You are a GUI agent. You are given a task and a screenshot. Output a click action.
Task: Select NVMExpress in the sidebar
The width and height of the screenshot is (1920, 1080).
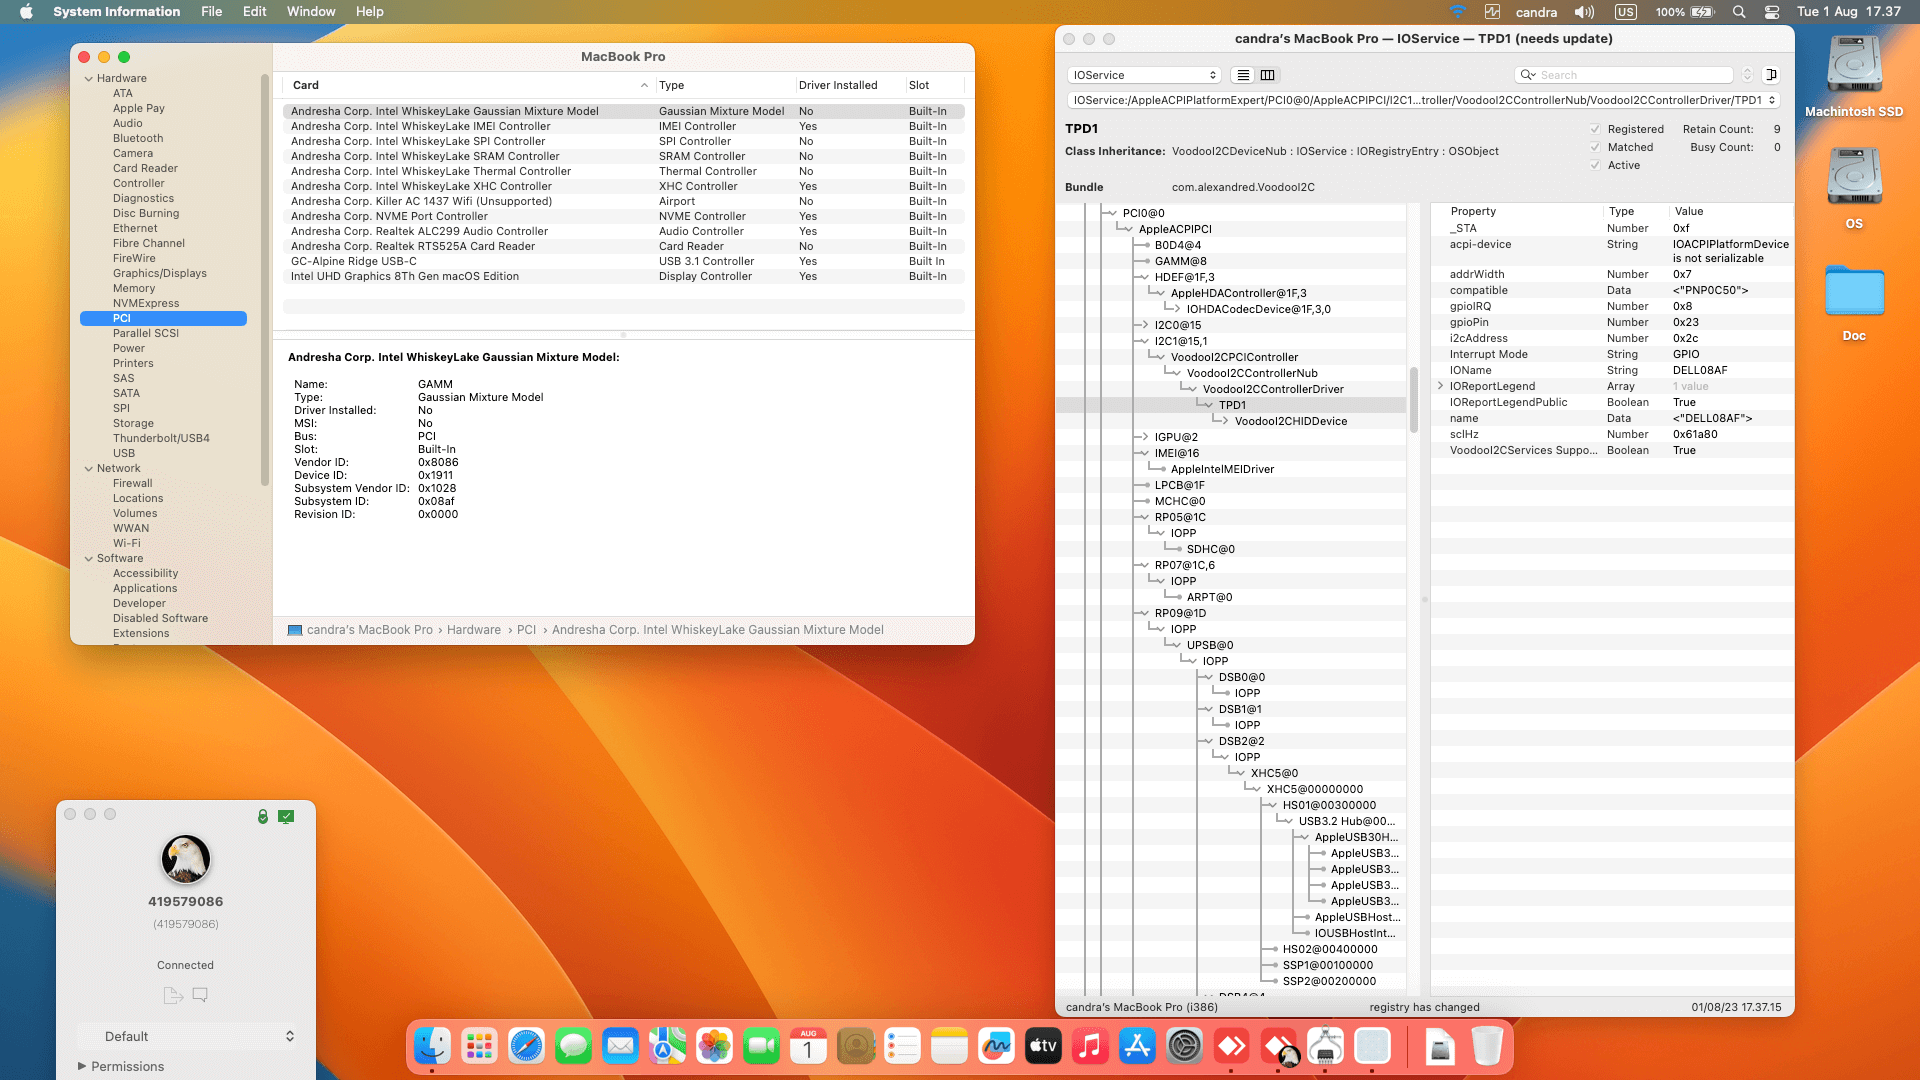click(x=146, y=303)
